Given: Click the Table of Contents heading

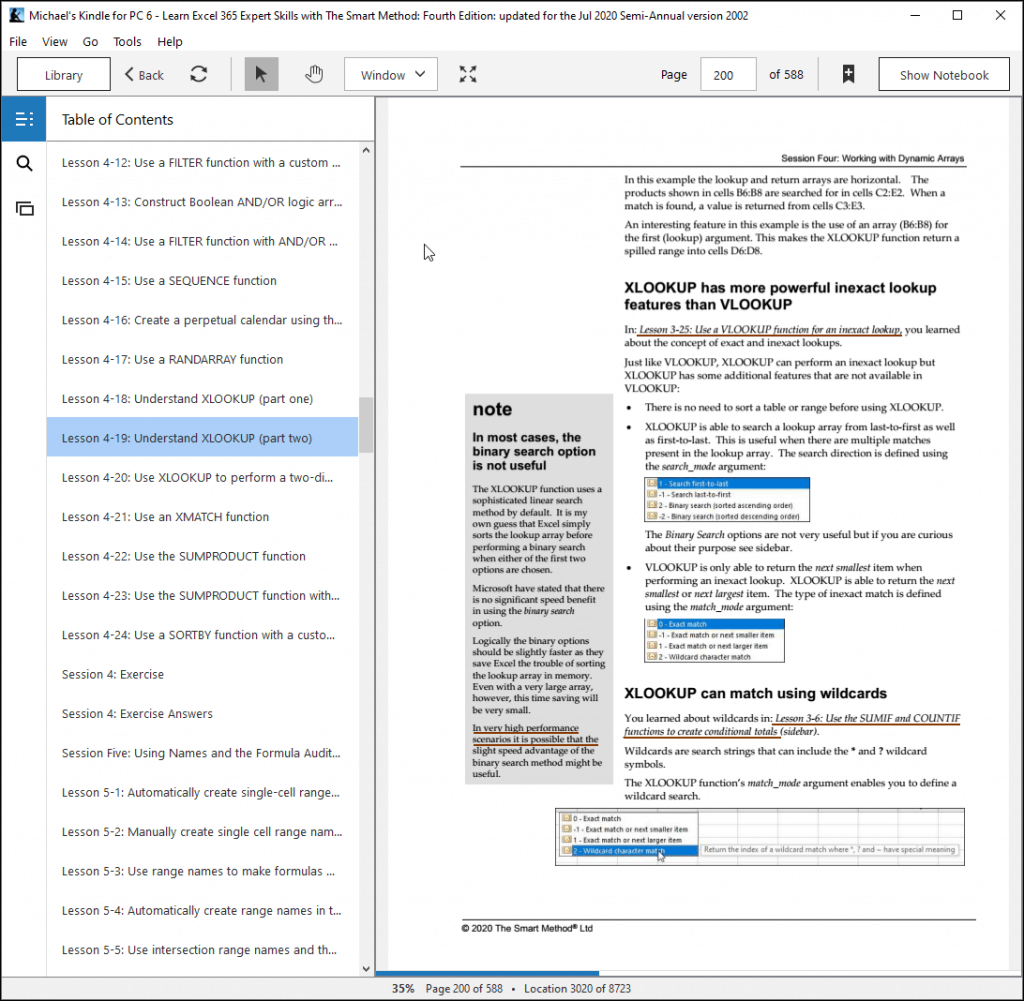Looking at the screenshot, I should pos(118,119).
